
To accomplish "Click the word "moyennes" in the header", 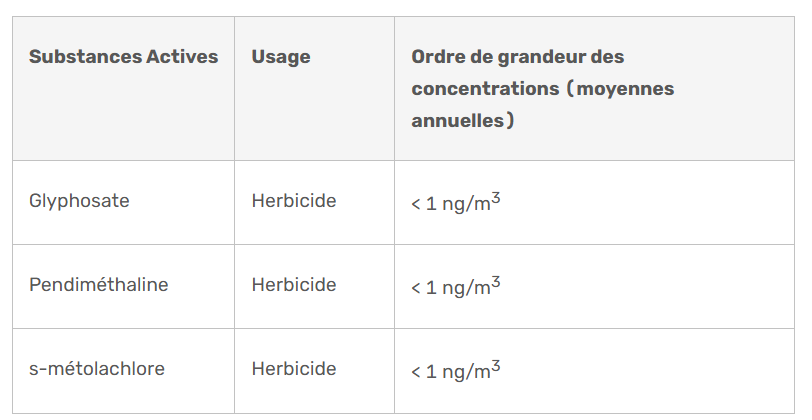I will [627, 89].
